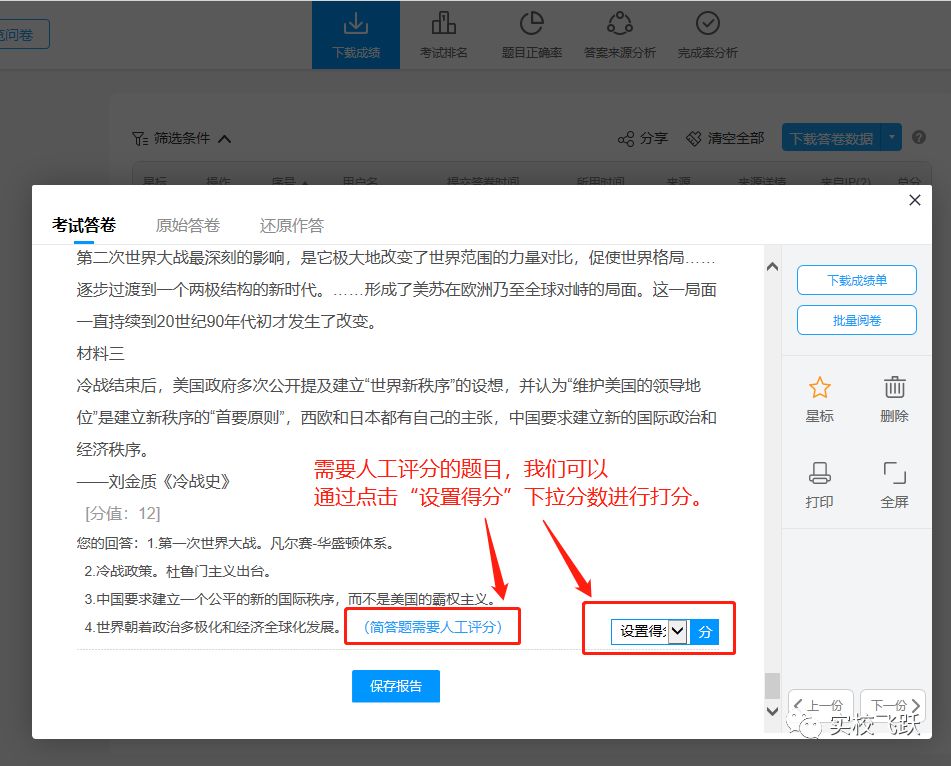951x766 pixels.
Task: Open the 考试排名 exam ranking view
Action: [x=443, y=33]
